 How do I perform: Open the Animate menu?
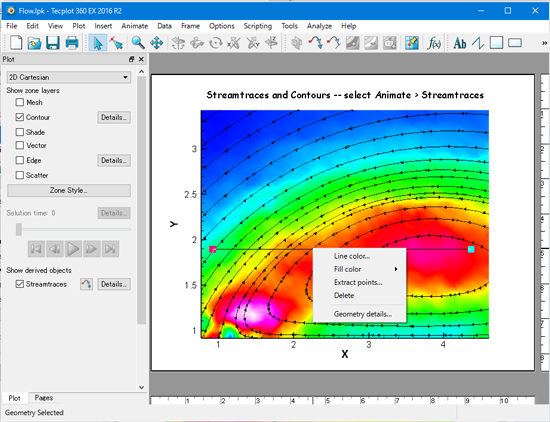tap(134, 26)
